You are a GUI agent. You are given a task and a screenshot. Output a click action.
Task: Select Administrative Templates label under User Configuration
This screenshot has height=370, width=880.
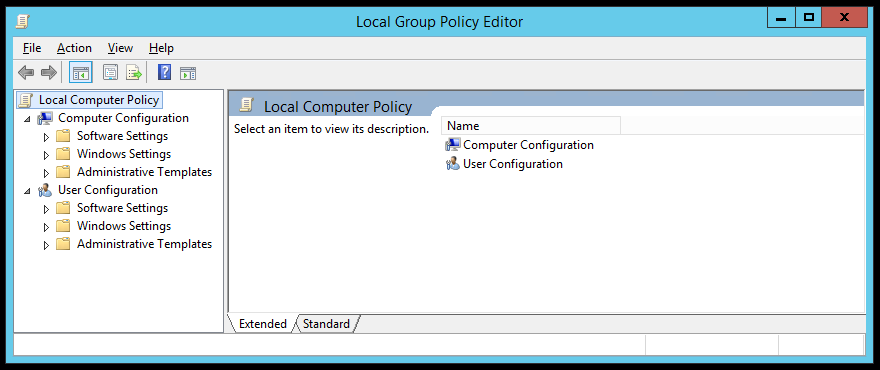tap(144, 244)
